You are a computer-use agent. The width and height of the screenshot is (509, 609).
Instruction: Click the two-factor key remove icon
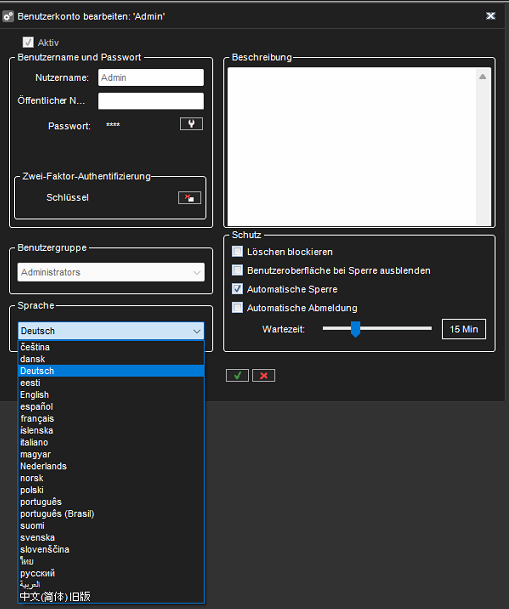point(189,198)
